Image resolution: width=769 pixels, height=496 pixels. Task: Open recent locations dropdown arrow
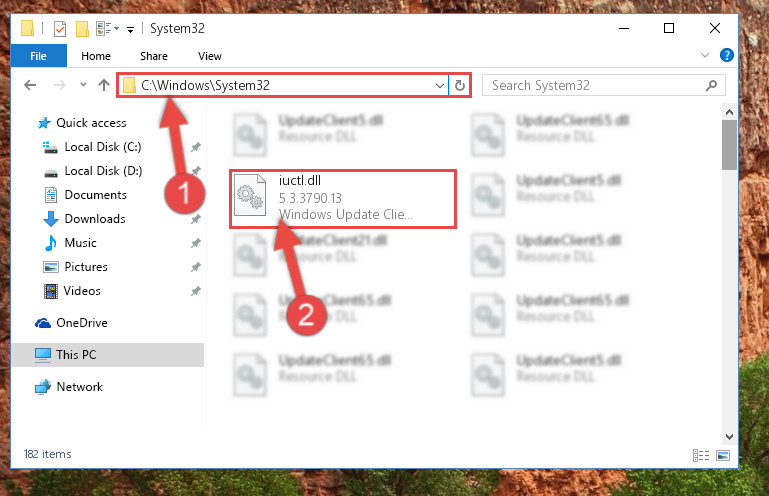coord(83,85)
